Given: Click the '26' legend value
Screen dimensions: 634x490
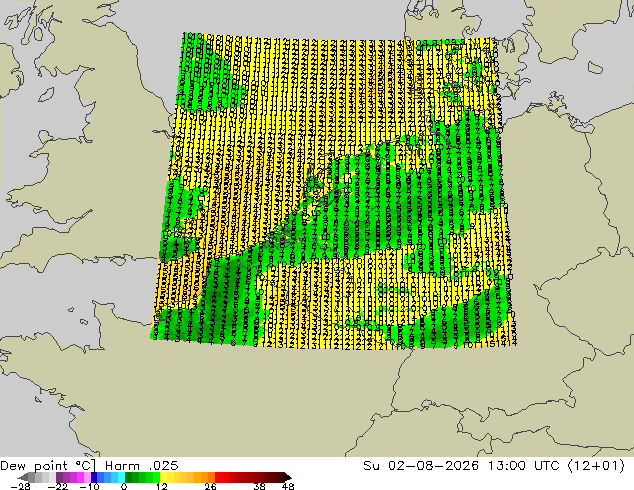Looking at the screenshot, I should pyautogui.click(x=210, y=486).
